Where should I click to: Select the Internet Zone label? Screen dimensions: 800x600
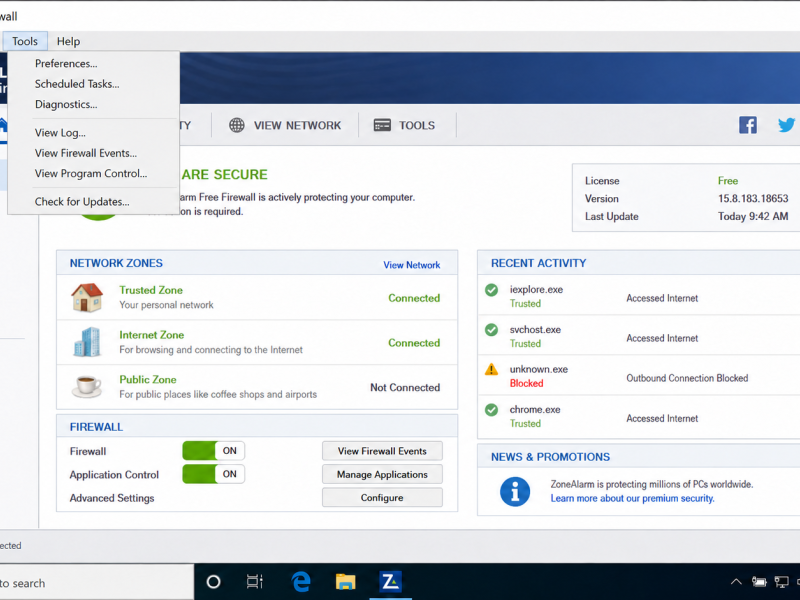[x=152, y=335]
